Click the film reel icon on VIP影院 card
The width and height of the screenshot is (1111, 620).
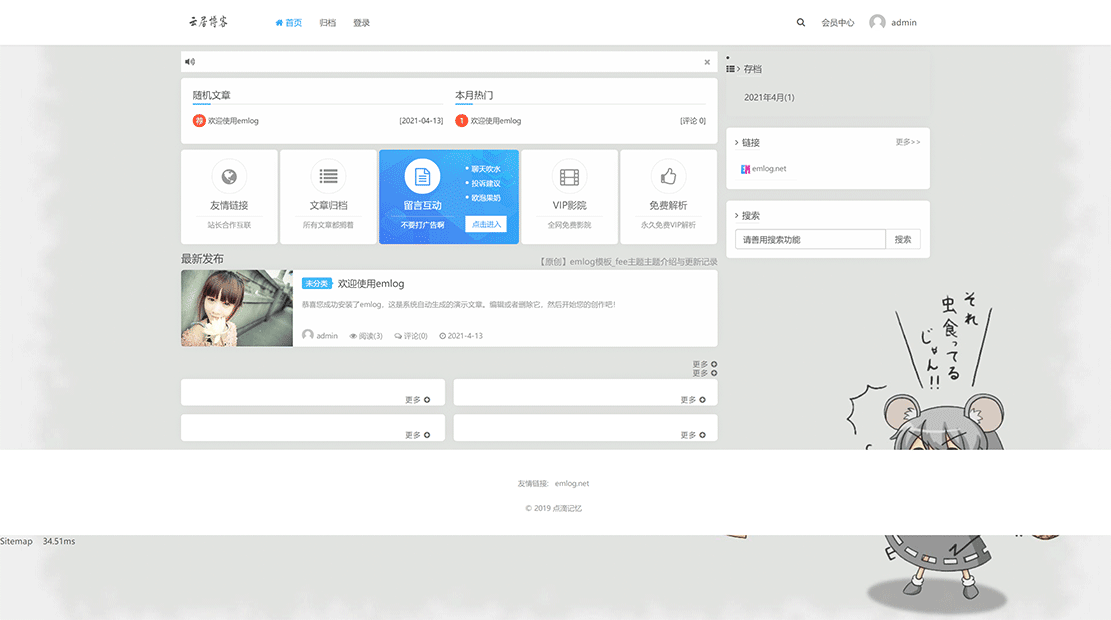(x=570, y=178)
